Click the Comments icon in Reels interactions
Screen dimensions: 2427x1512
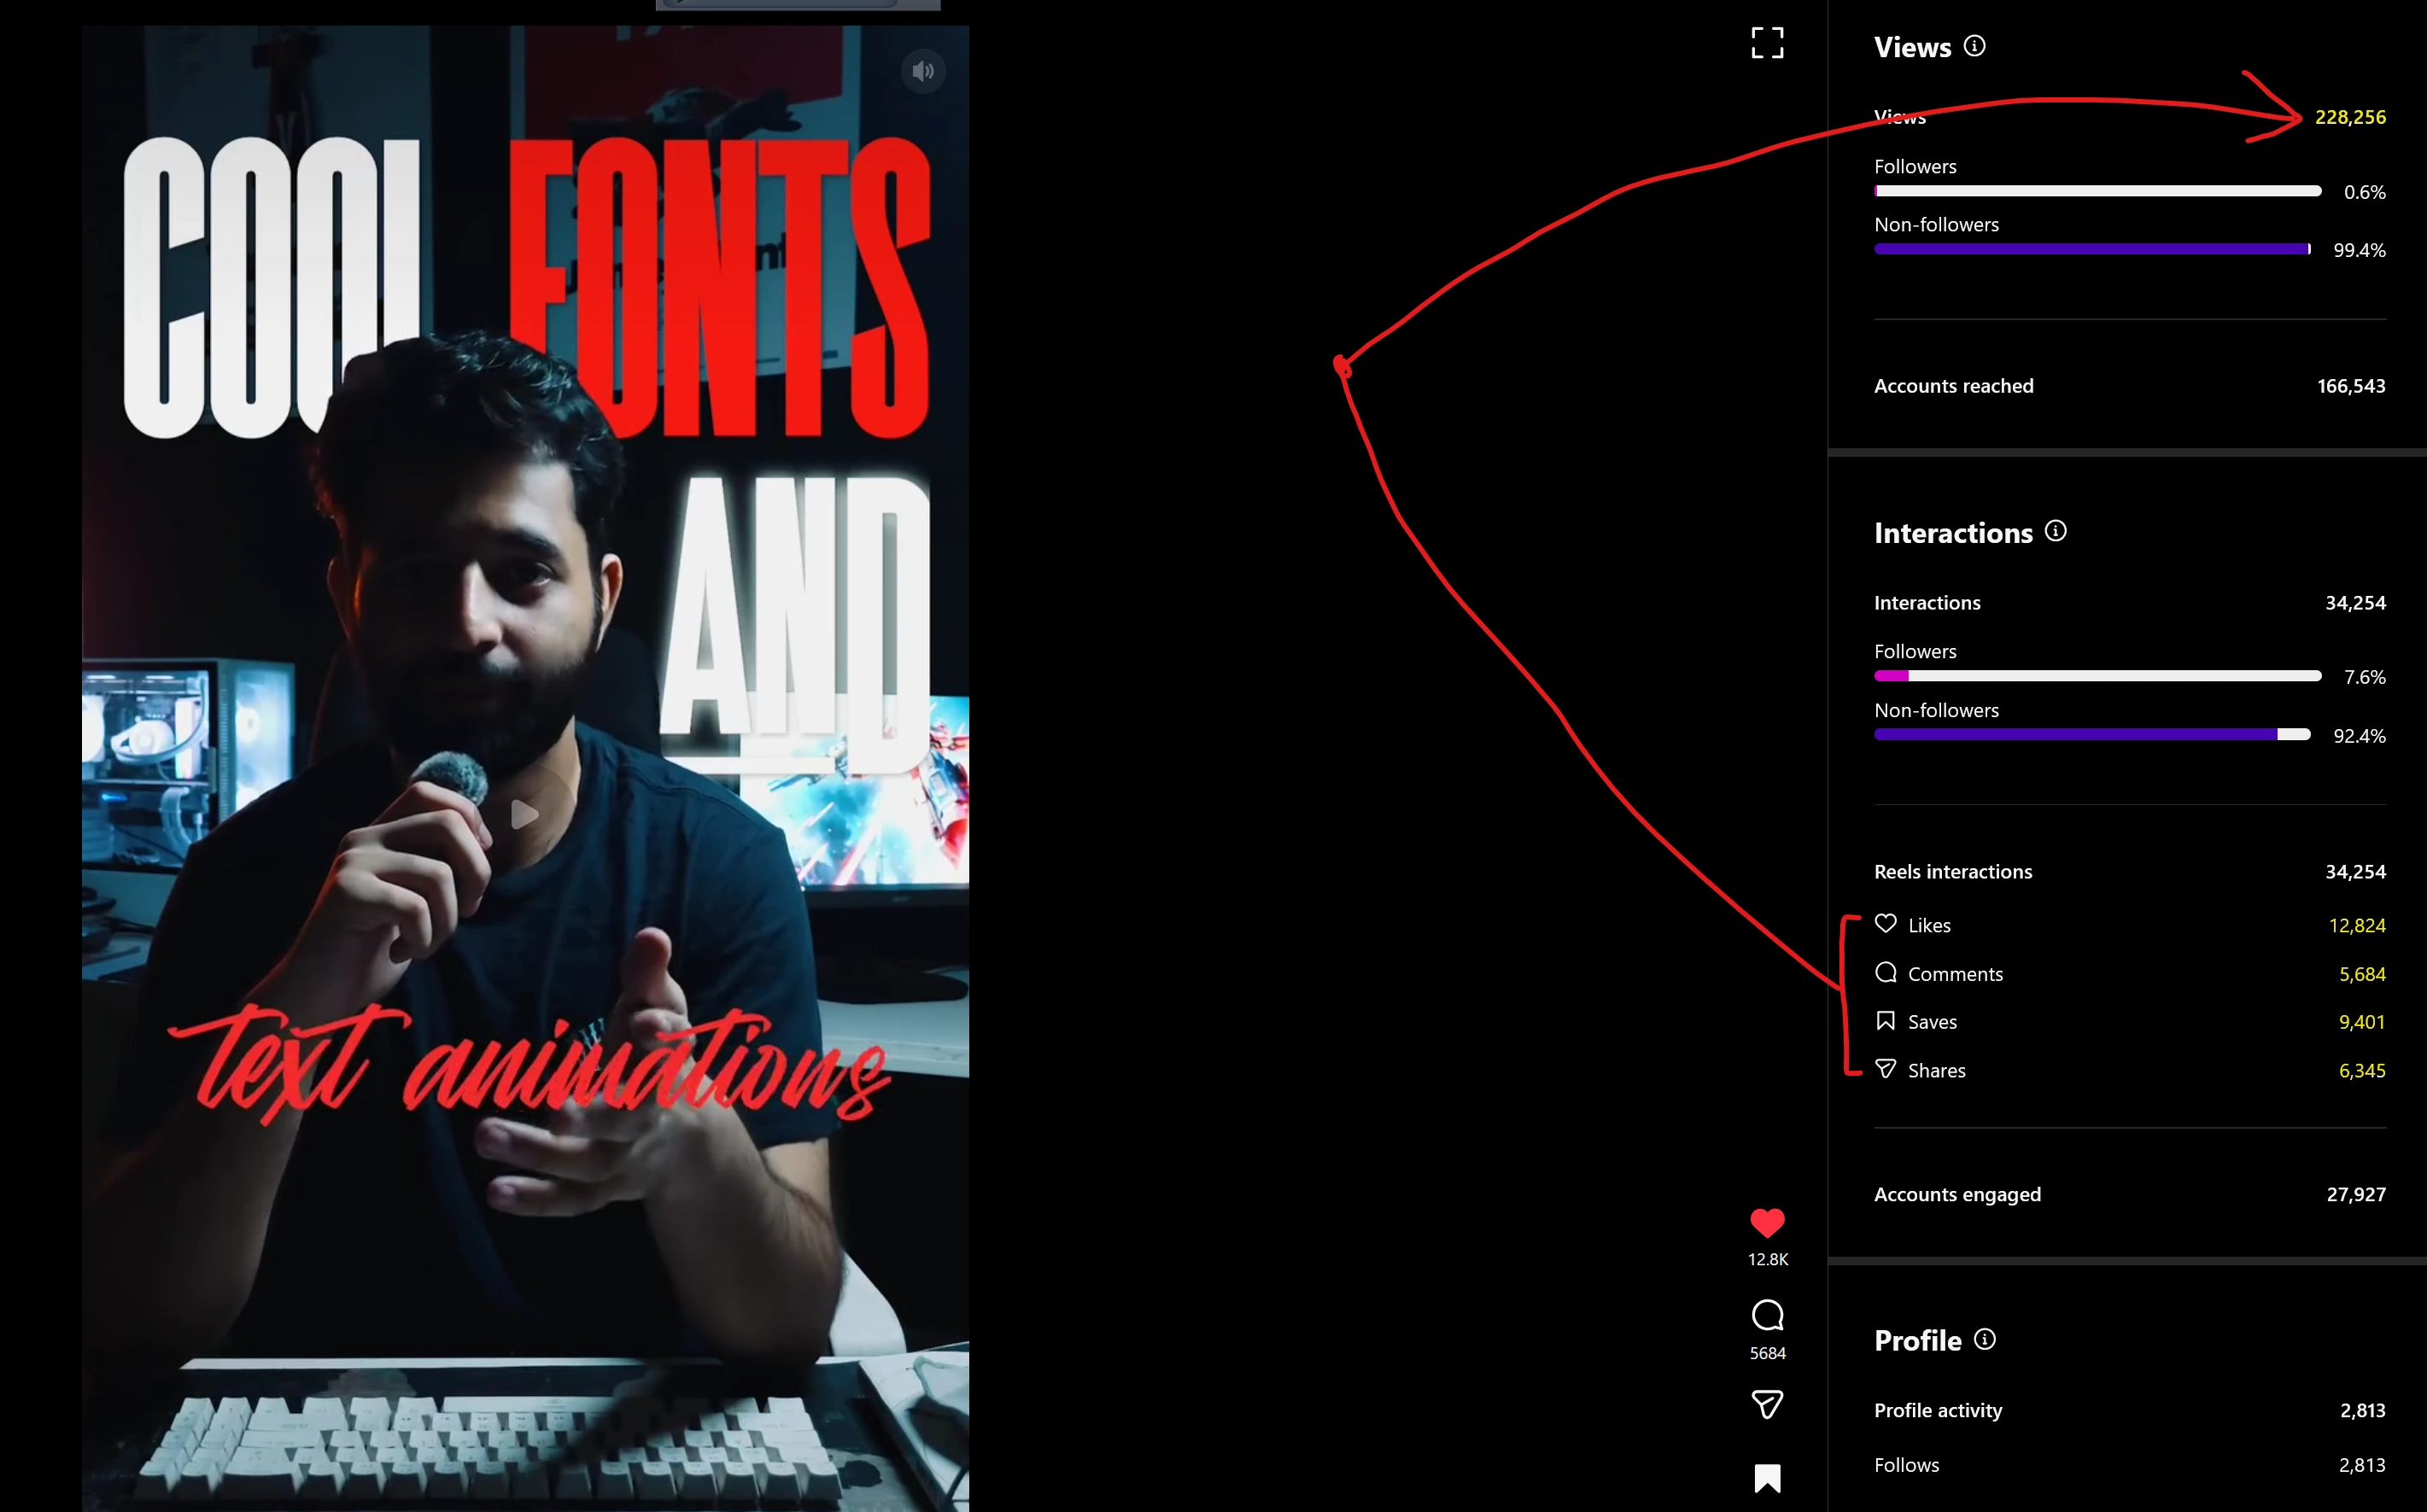[1886, 973]
